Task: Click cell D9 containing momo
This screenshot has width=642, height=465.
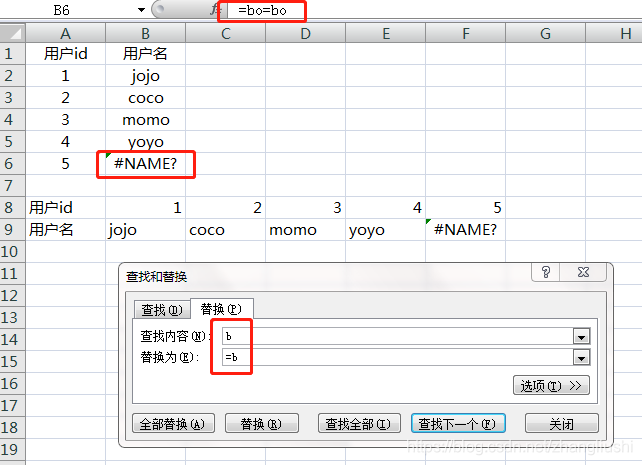Action: [305, 230]
